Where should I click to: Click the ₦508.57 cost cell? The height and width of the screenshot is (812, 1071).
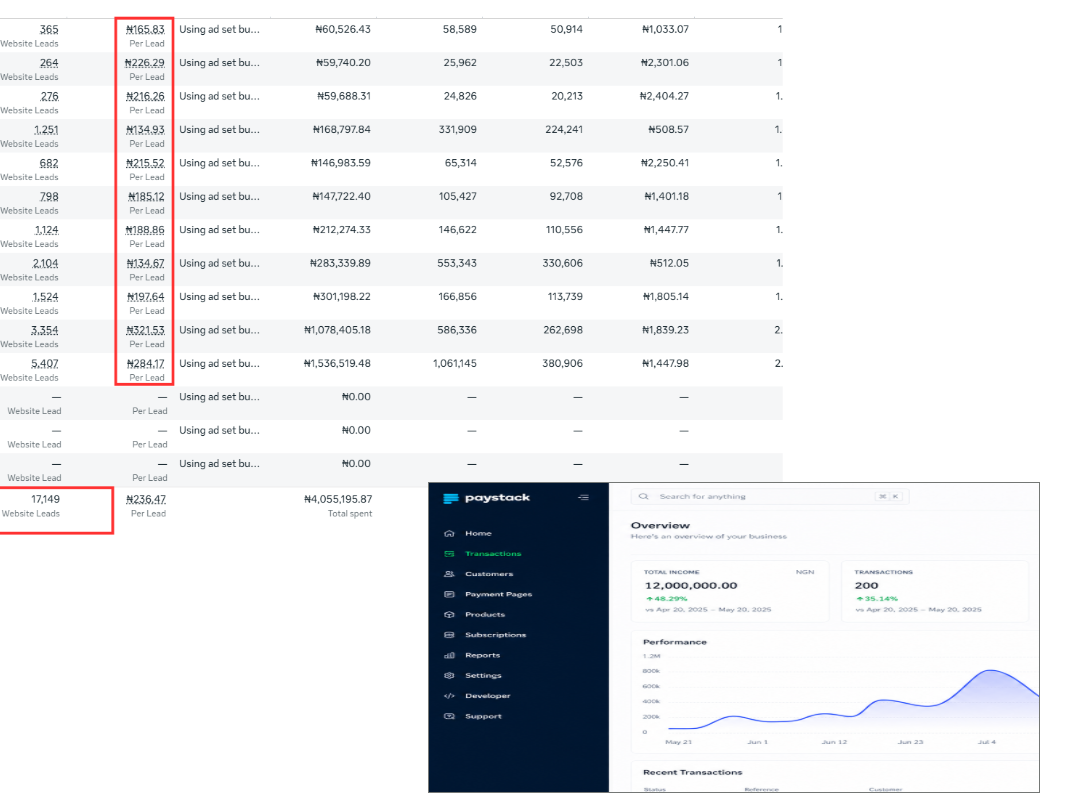tap(669, 130)
